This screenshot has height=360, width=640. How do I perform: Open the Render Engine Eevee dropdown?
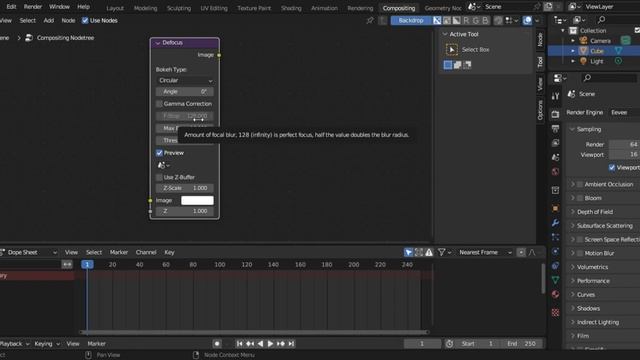click(624, 113)
